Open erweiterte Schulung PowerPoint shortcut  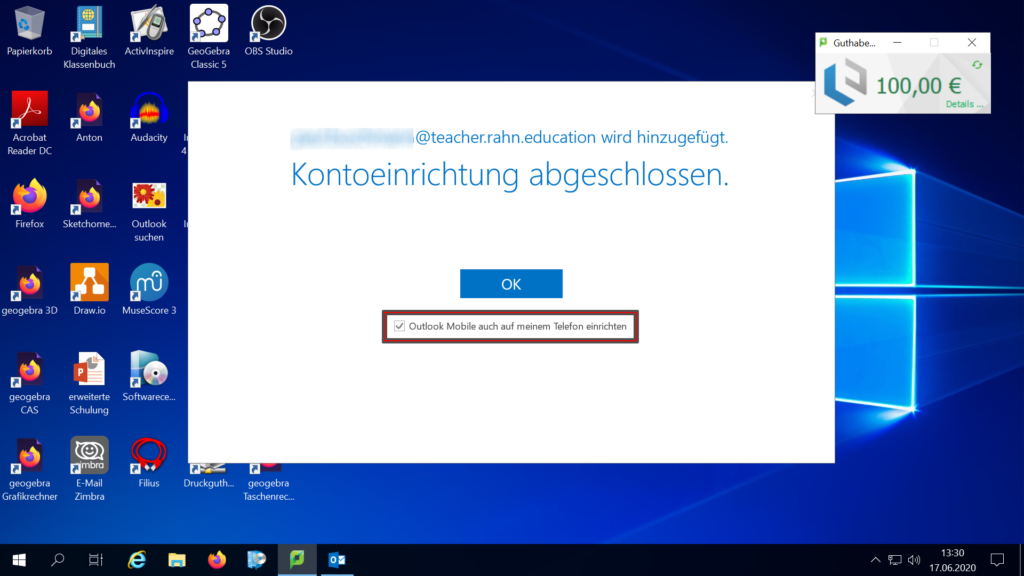click(x=89, y=383)
